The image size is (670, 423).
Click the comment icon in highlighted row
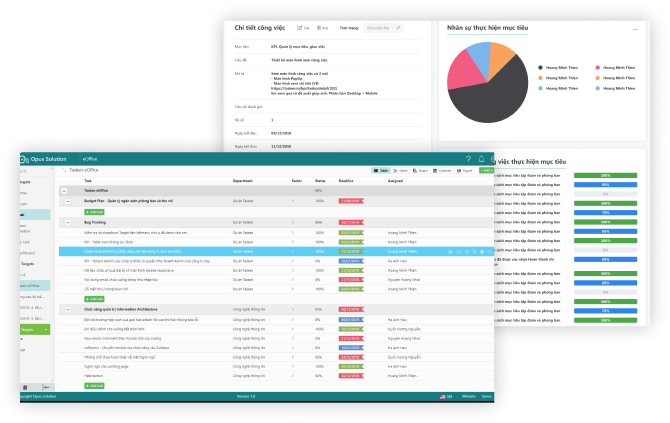click(459, 252)
